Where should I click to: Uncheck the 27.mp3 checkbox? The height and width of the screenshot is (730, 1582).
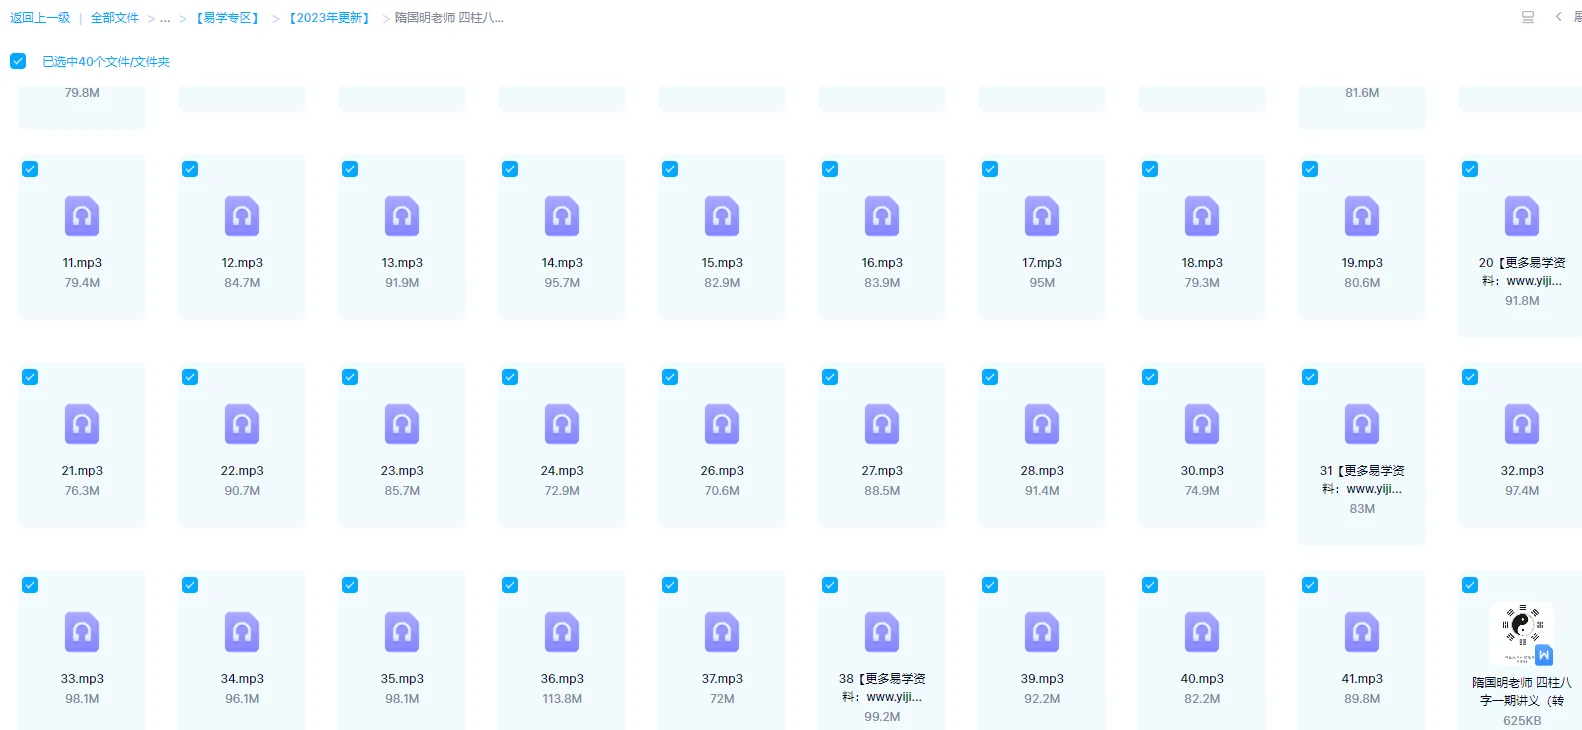[830, 377]
